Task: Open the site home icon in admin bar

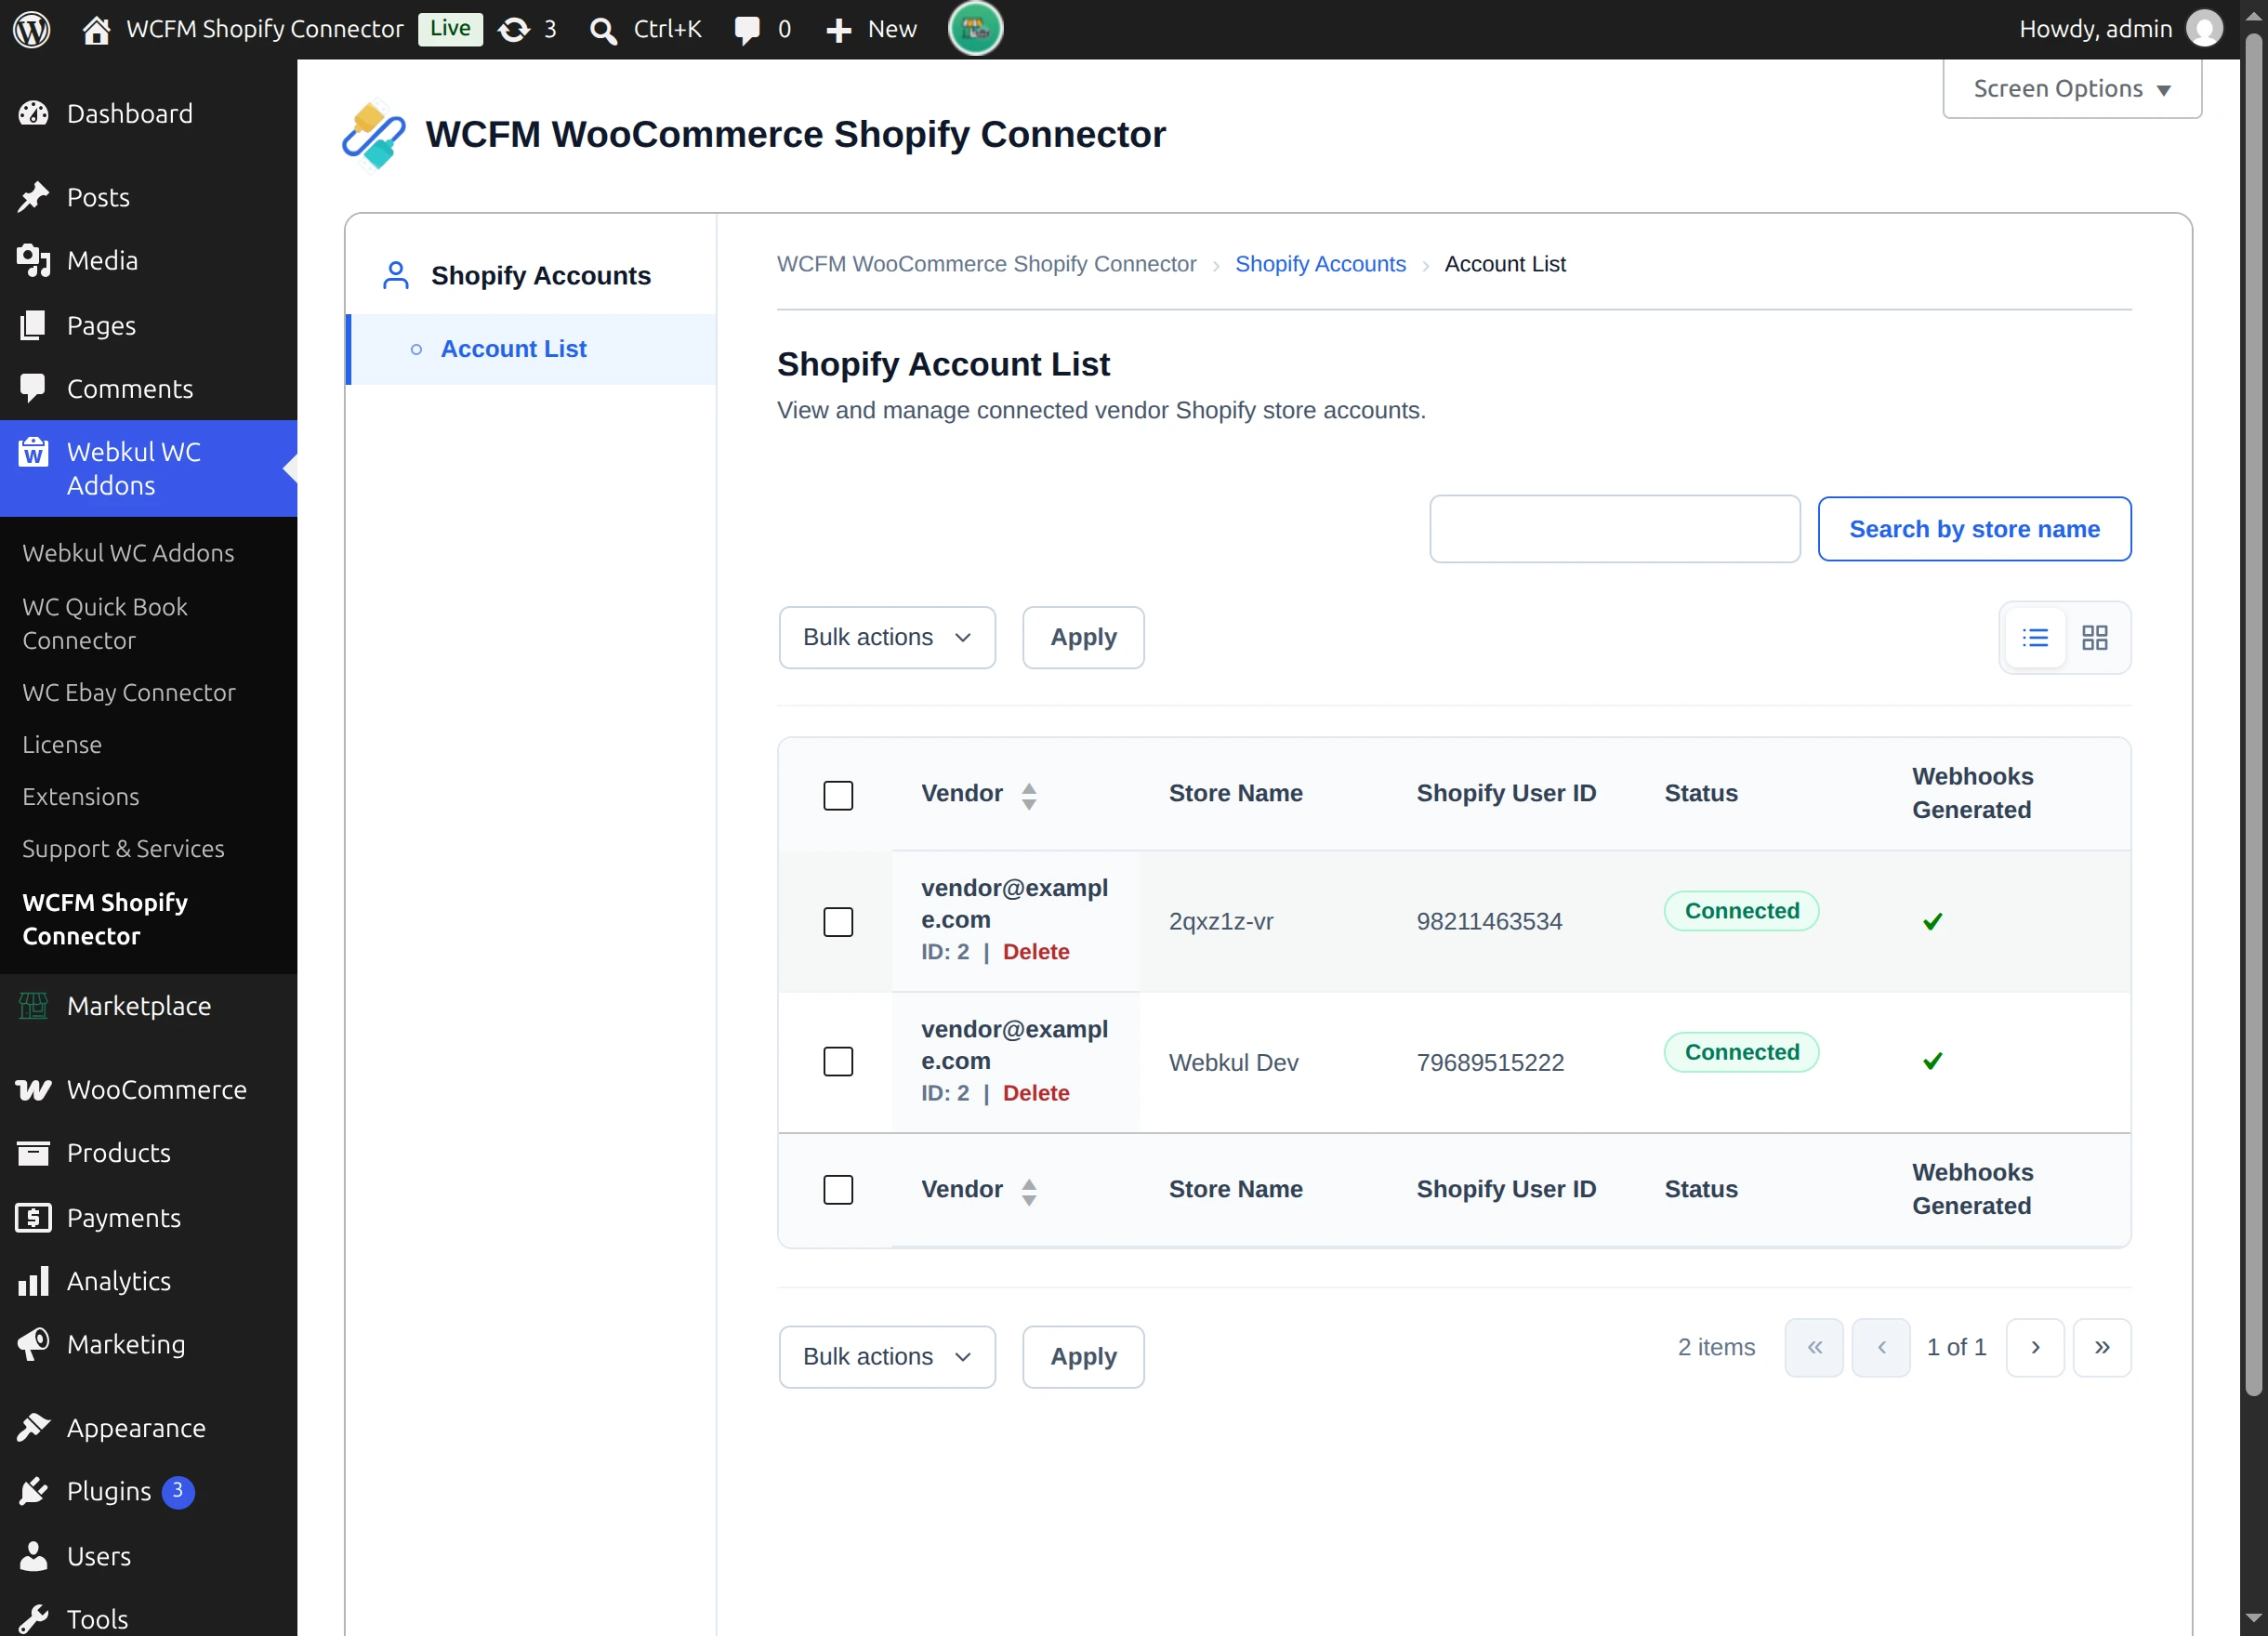Action: click(x=96, y=30)
